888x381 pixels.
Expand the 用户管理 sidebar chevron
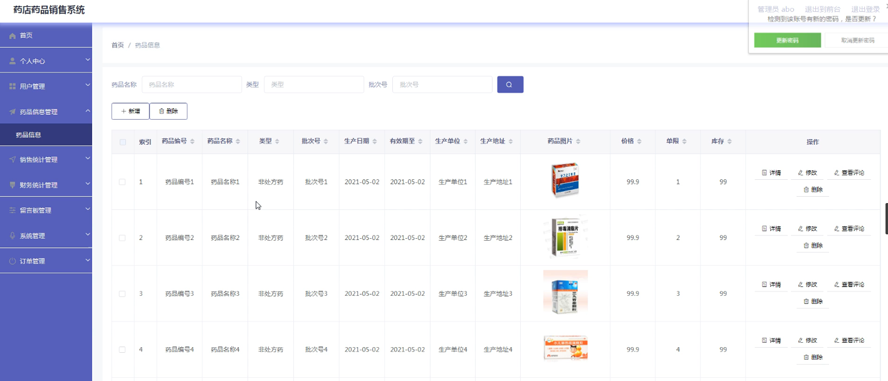pyautogui.click(x=88, y=85)
